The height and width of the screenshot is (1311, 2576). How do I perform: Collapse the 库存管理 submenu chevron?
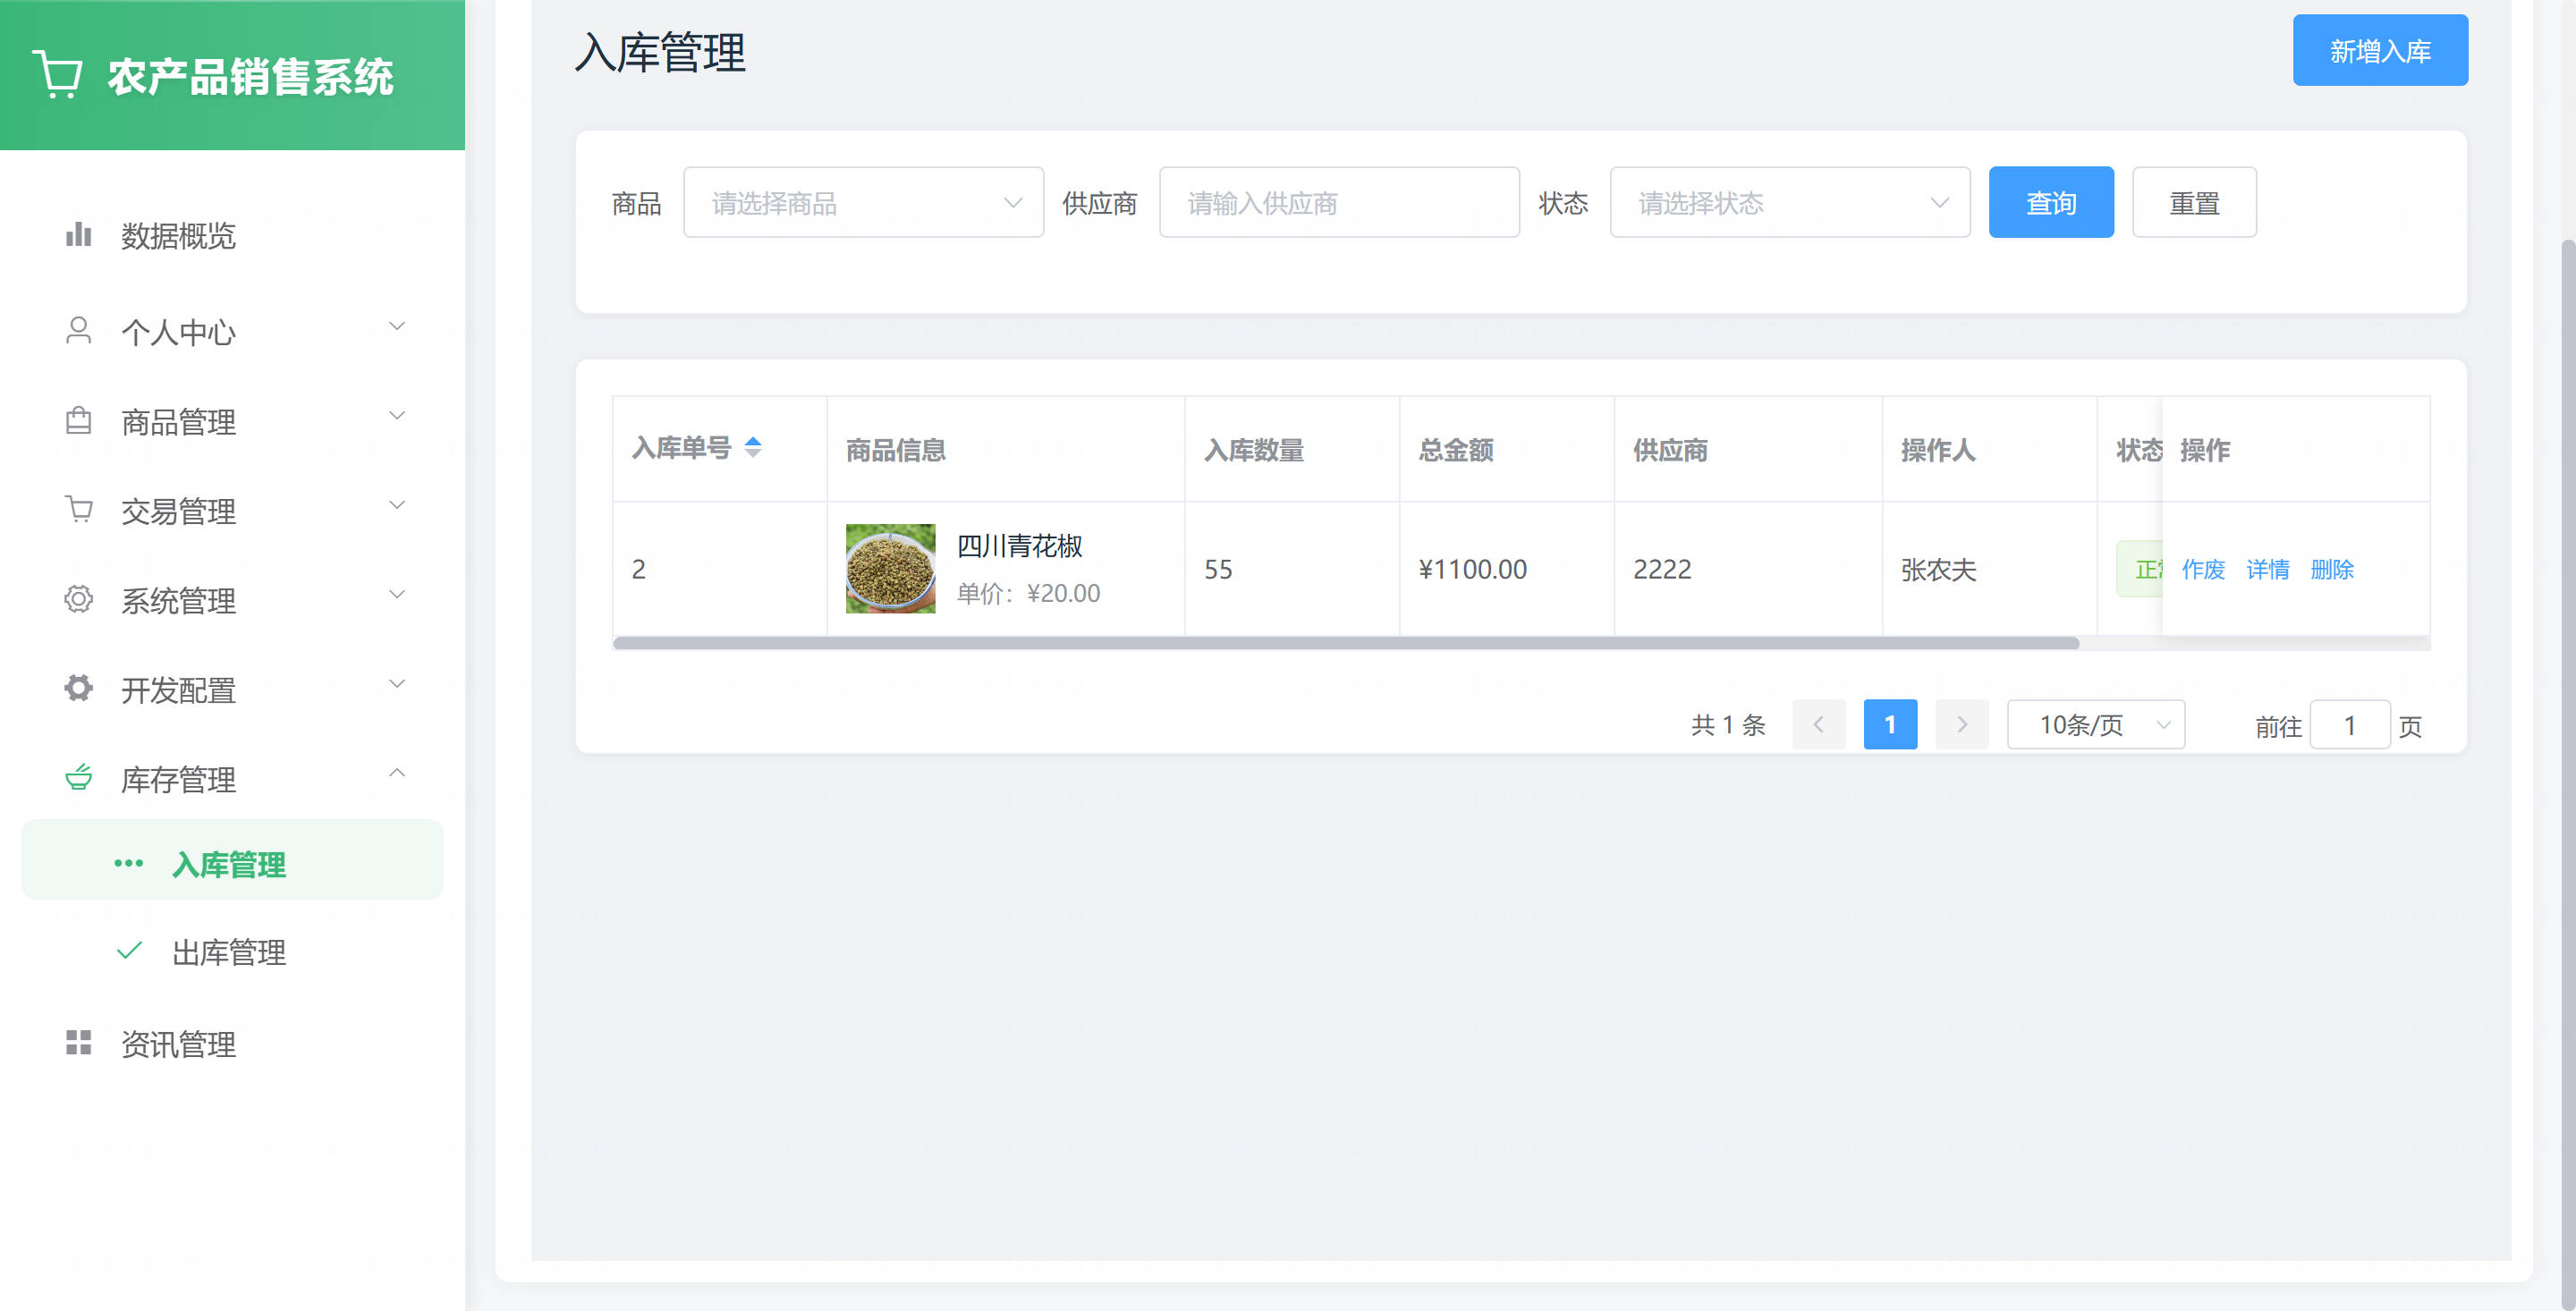(397, 773)
